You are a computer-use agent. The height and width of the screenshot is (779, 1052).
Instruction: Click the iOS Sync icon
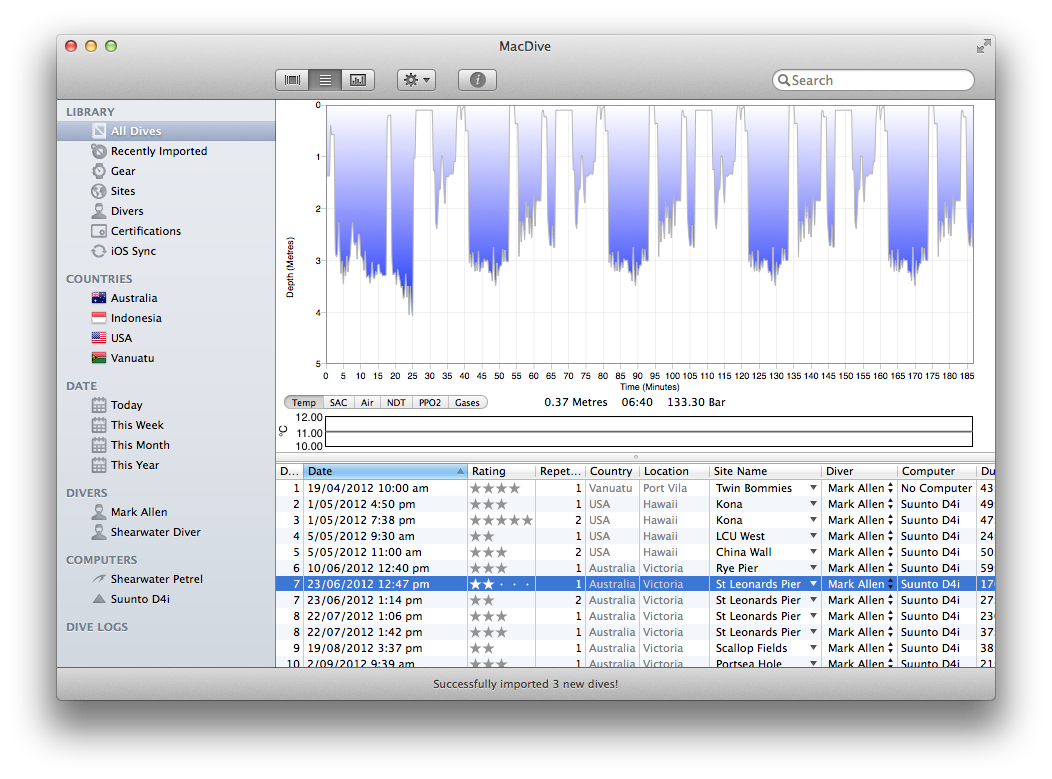99,251
